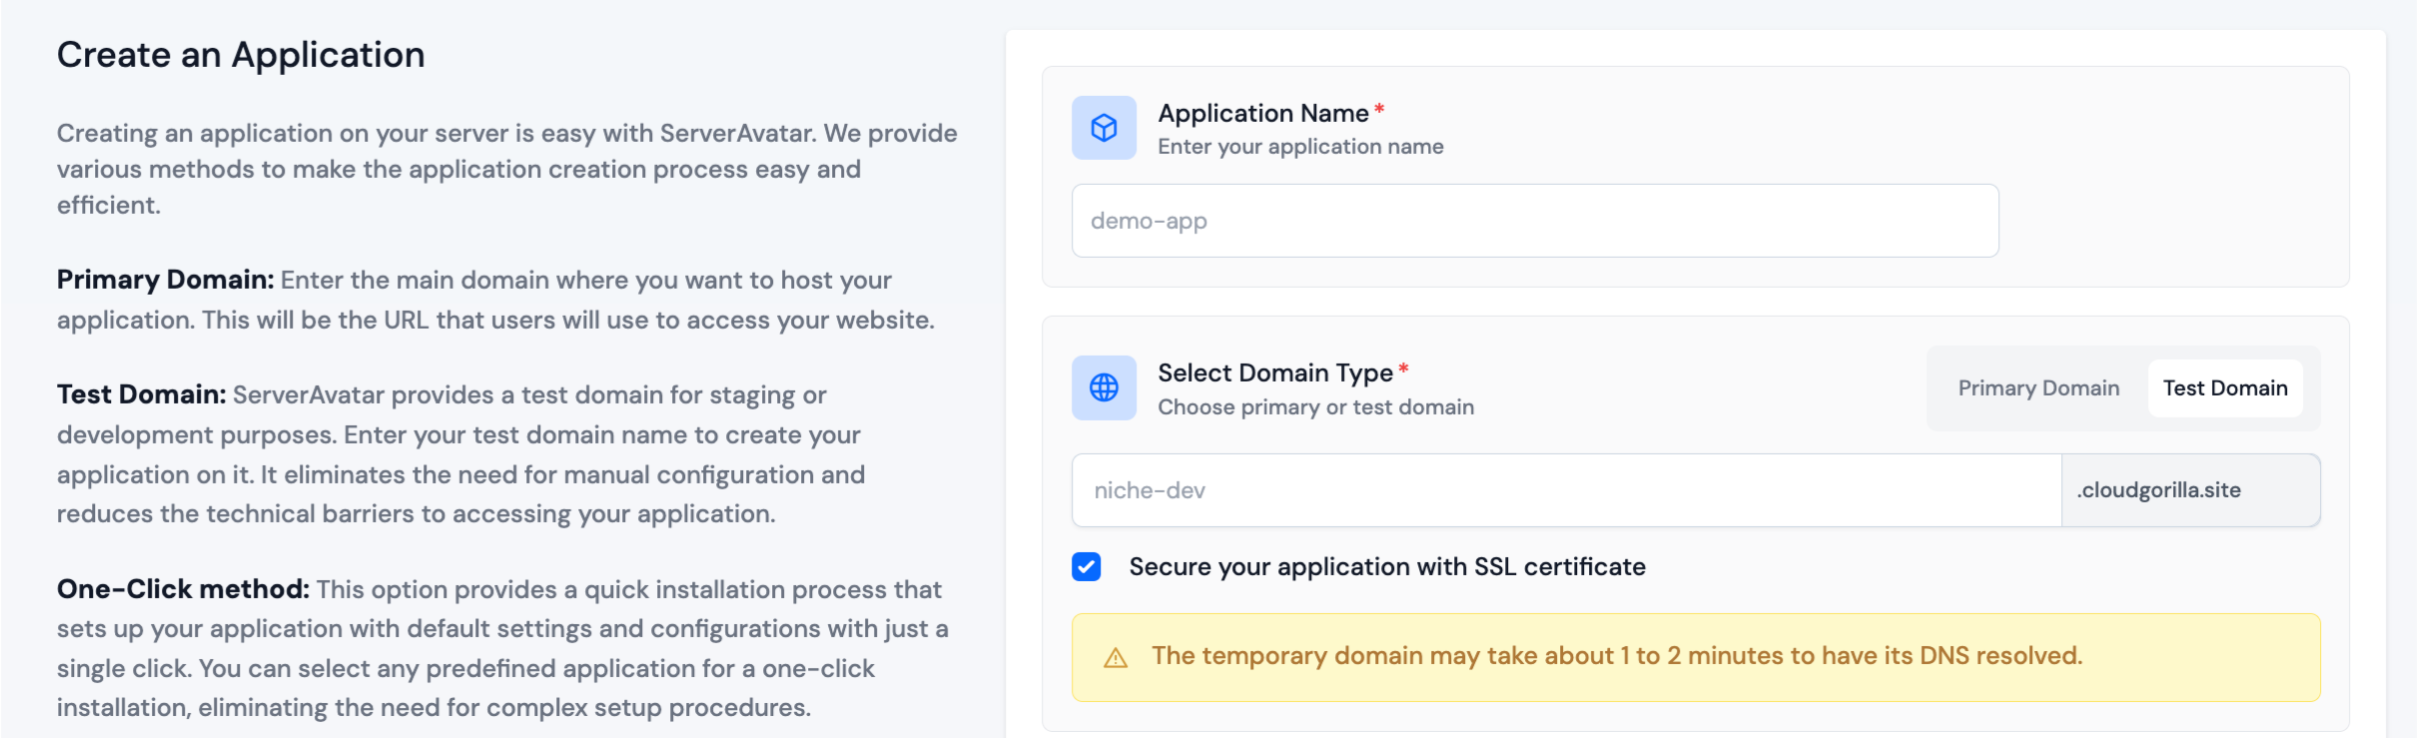Click the 'One-Click method:' bold text
The image size is (2418, 738).
point(183,589)
